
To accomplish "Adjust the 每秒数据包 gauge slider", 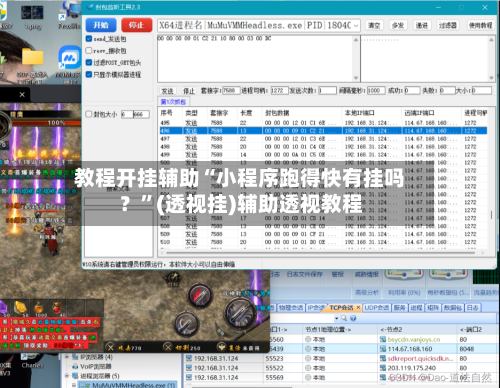I will coord(448,274).
